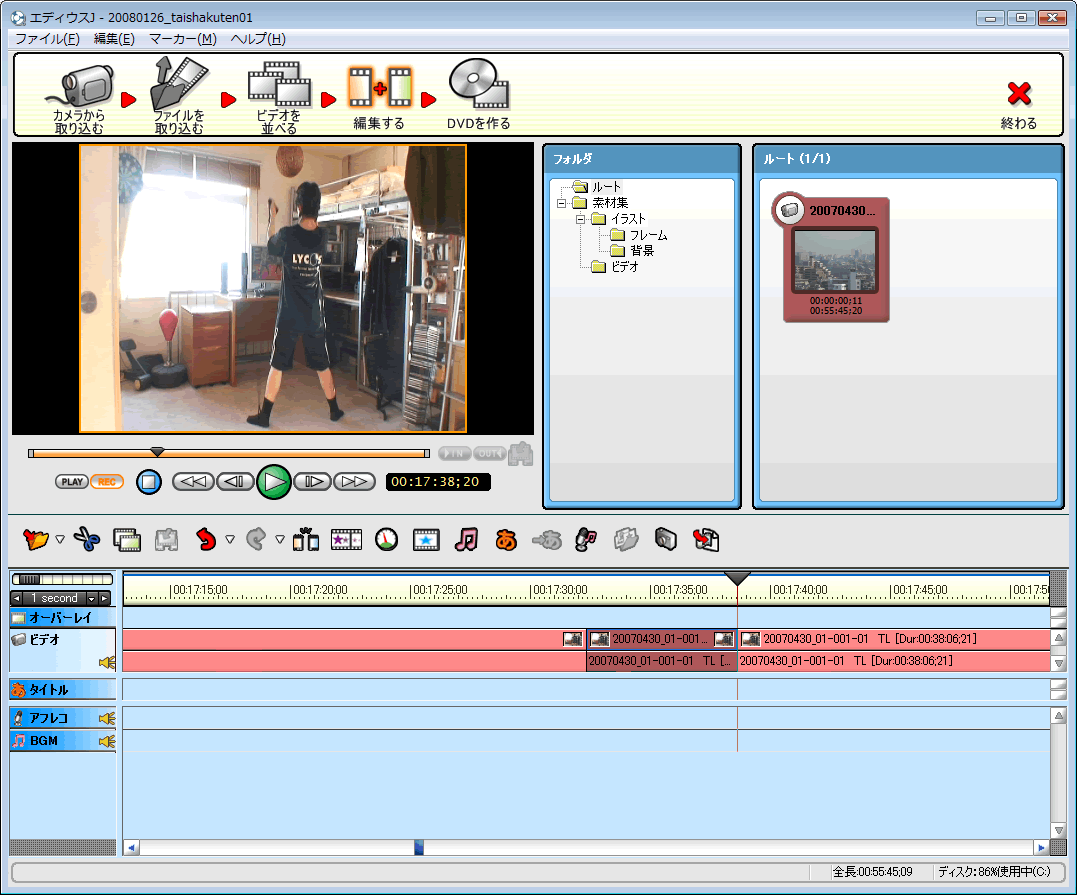Image resolution: width=1077 pixels, height=895 pixels.
Task: Switch to REC mode
Action: point(106,482)
